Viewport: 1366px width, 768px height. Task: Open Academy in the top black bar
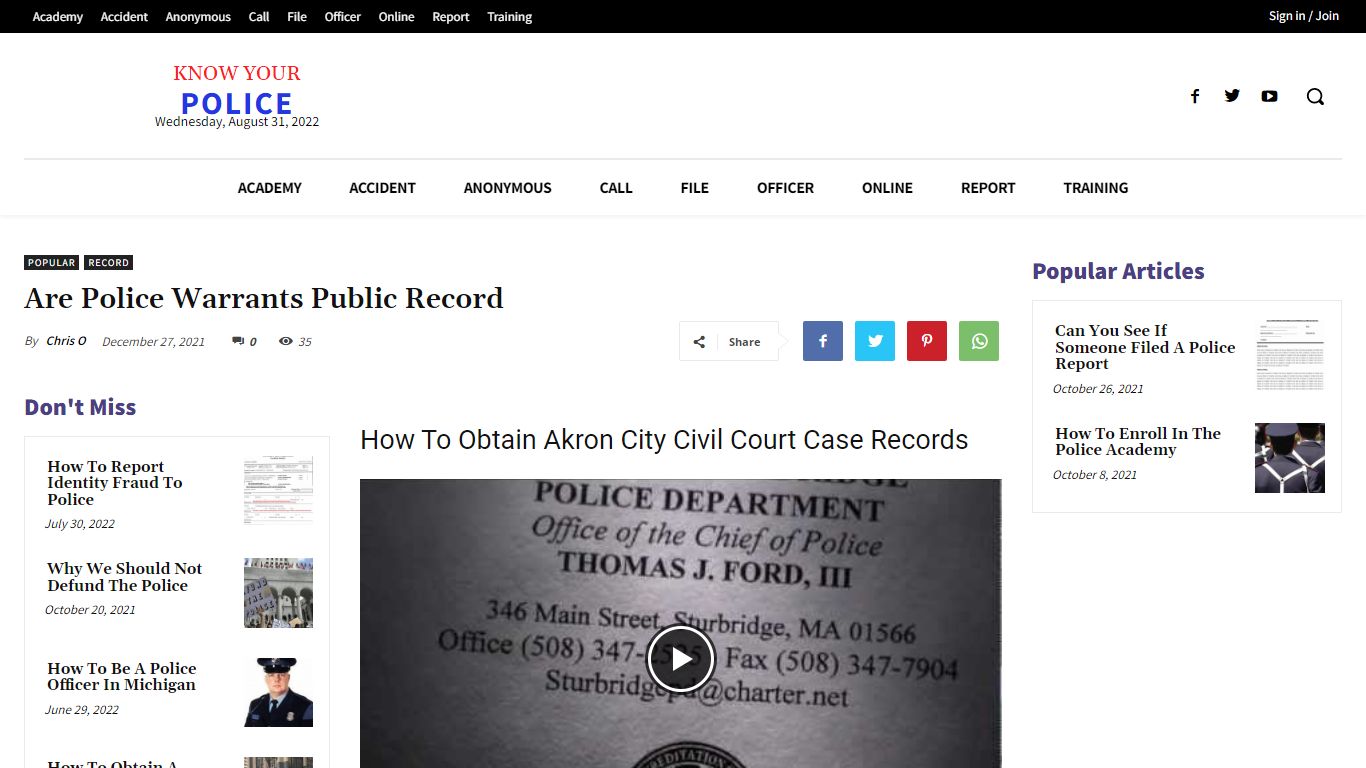tap(58, 17)
